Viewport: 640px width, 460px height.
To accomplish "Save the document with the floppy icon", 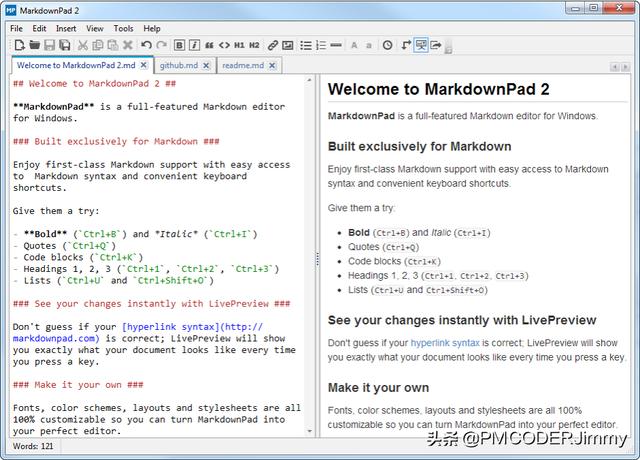I will tap(49, 45).
